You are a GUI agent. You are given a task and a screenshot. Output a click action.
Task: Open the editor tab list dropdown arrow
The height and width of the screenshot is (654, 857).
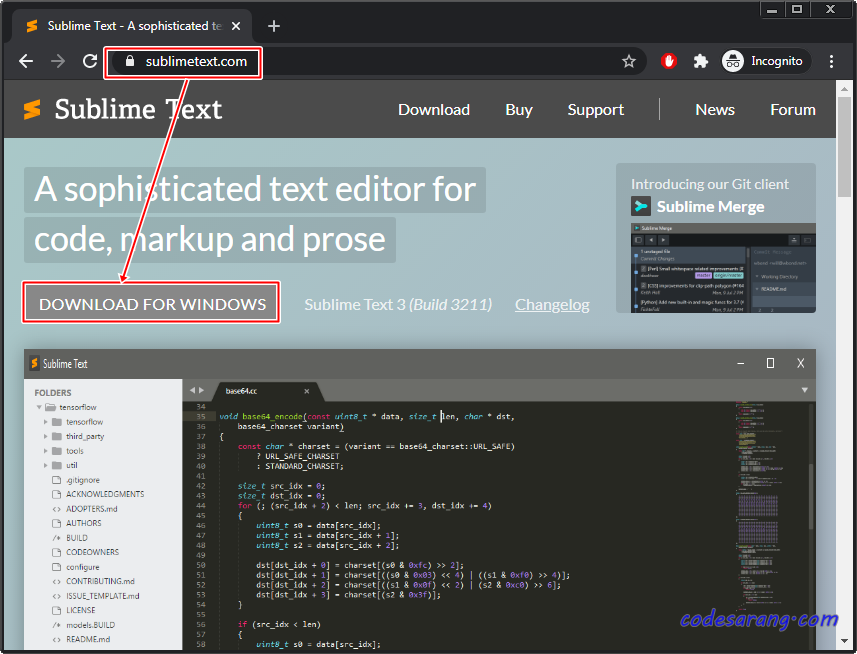(x=805, y=390)
